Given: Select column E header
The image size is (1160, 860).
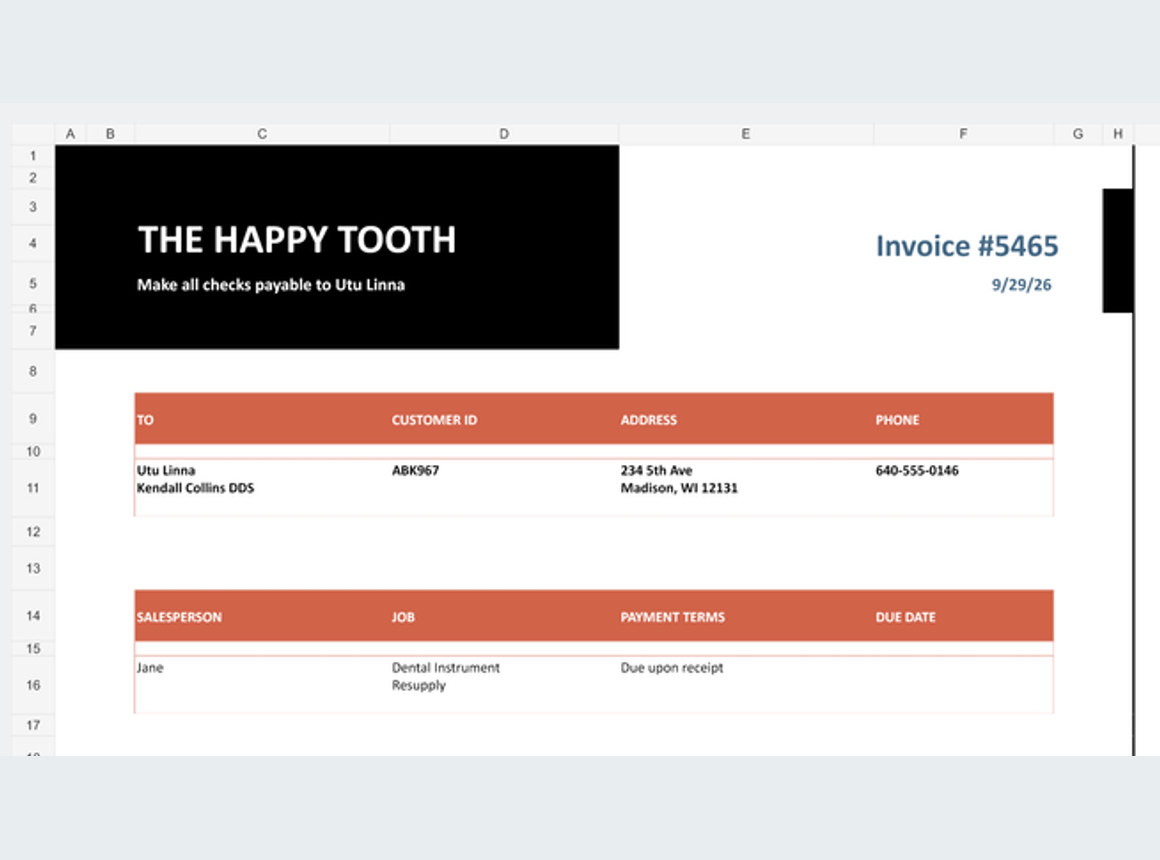Looking at the screenshot, I should [746, 134].
